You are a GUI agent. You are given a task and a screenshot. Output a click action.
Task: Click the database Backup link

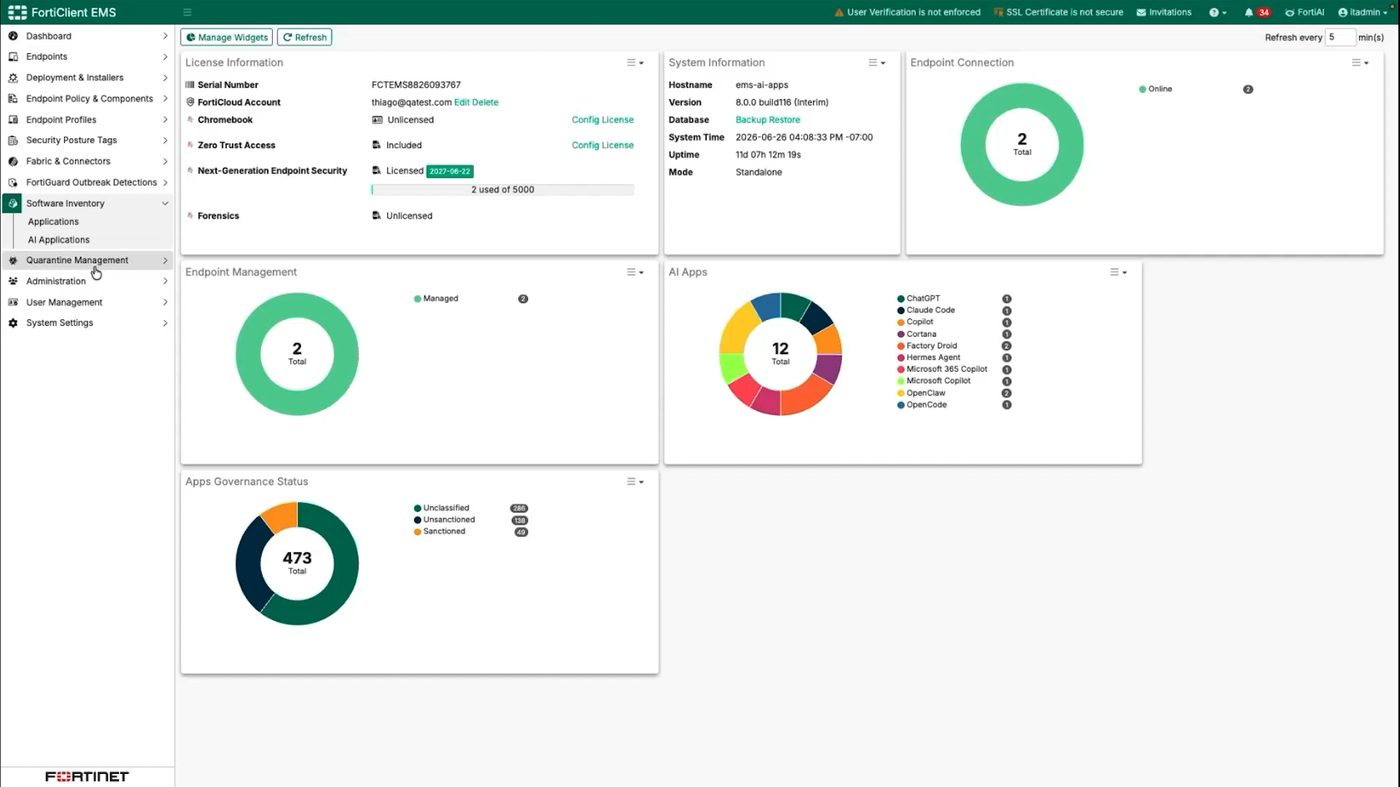pyautogui.click(x=751, y=120)
